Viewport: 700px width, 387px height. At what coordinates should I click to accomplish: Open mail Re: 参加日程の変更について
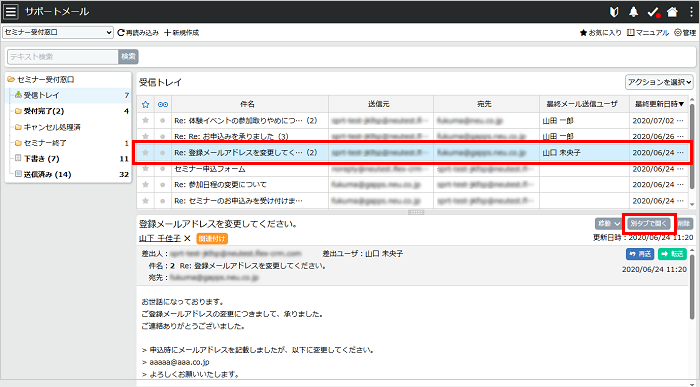tap(221, 184)
